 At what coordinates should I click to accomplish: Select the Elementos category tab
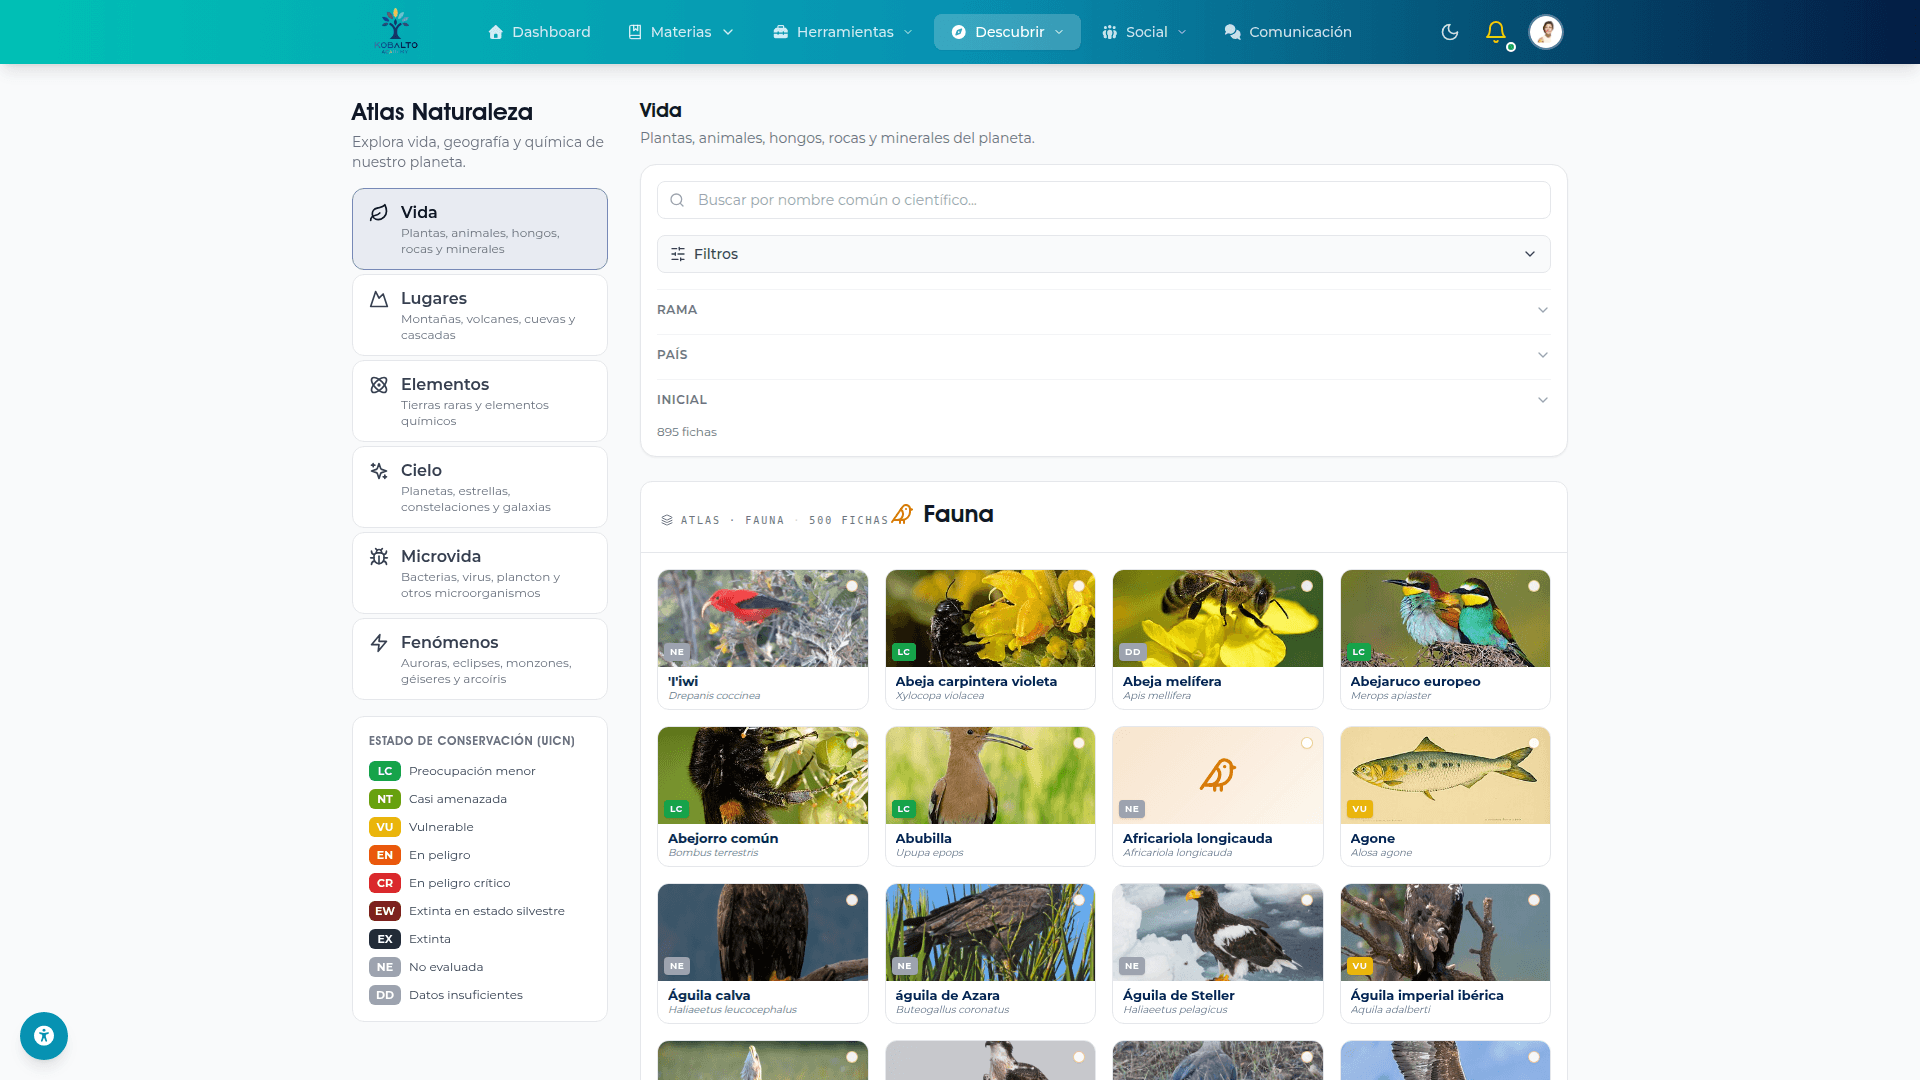coord(480,401)
